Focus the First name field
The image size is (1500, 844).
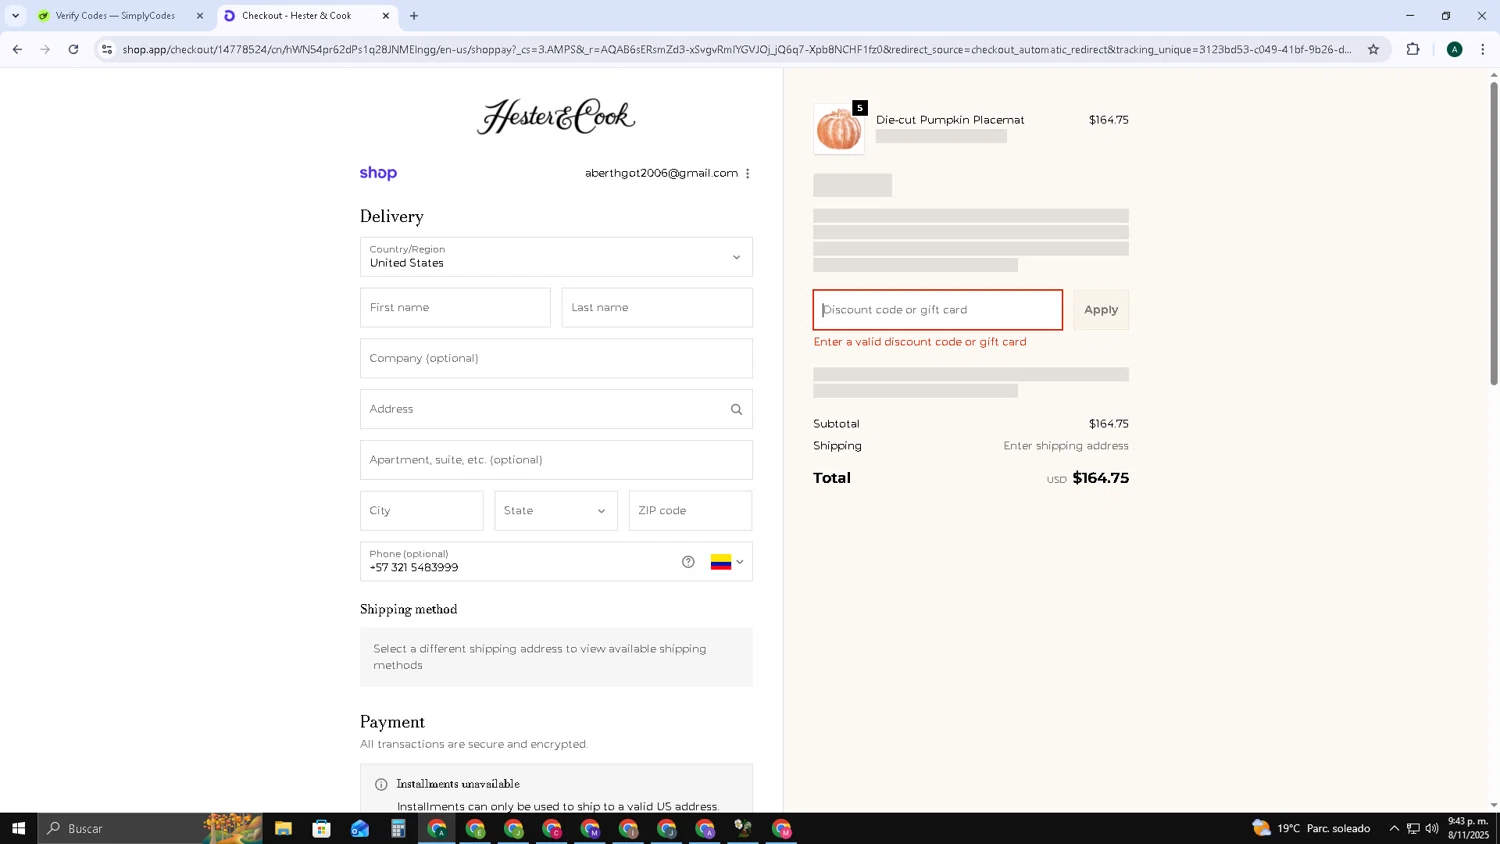coord(455,308)
